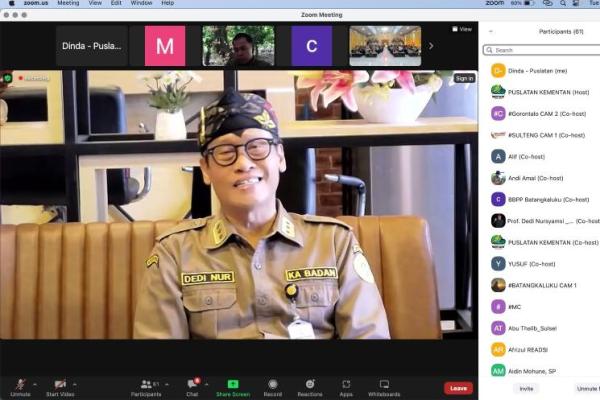Screen dimensions: 600x400
Task: Click the green encryption shield icon
Action: point(8,77)
